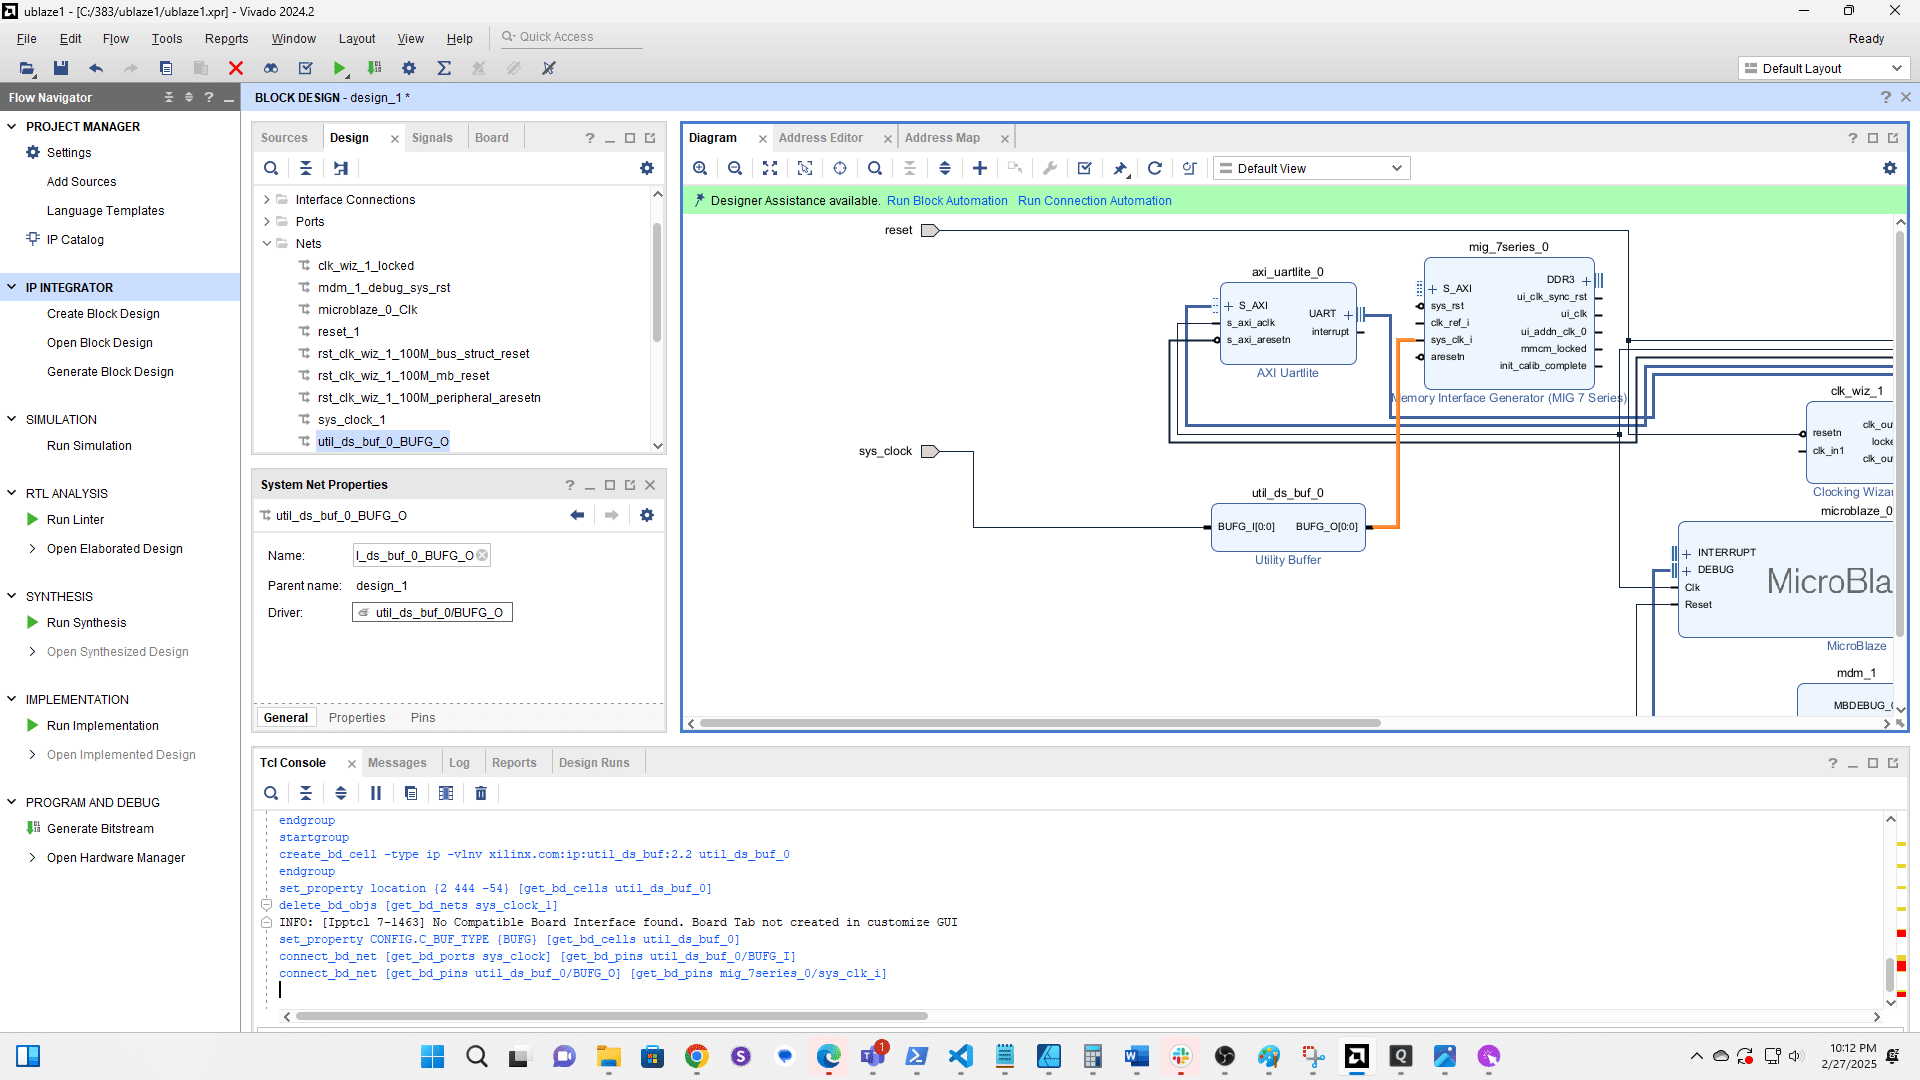Image resolution: width=1920 pixels, height=1080 pixels.
Task: Switch to the Address Editor tab
Action: pos(821,137)
